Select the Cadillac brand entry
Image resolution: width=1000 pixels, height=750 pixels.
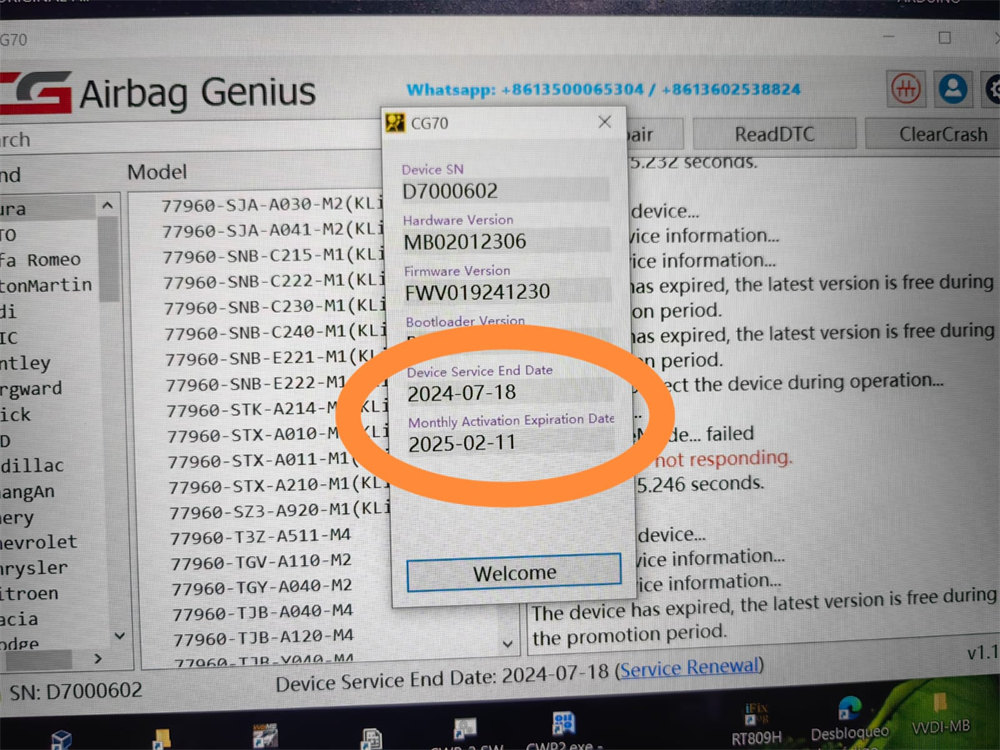(x=32, y=466)
